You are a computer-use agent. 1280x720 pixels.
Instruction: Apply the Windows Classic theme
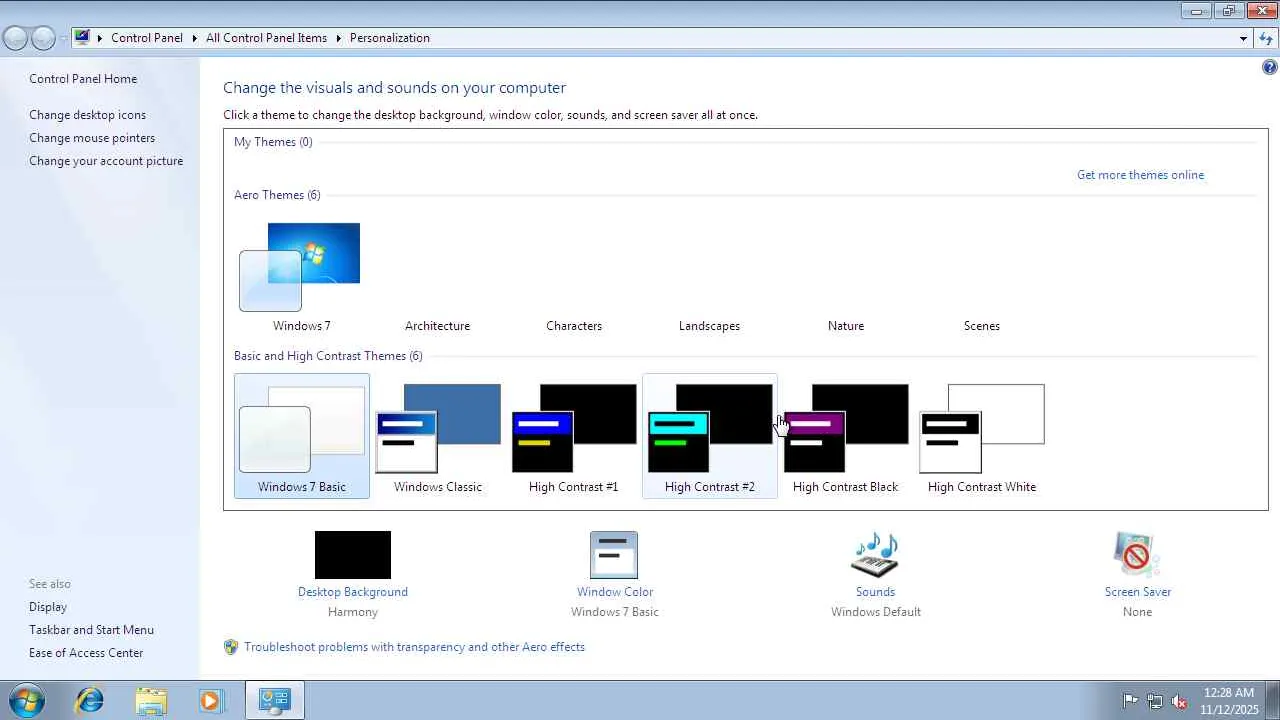tap(438, 436)
